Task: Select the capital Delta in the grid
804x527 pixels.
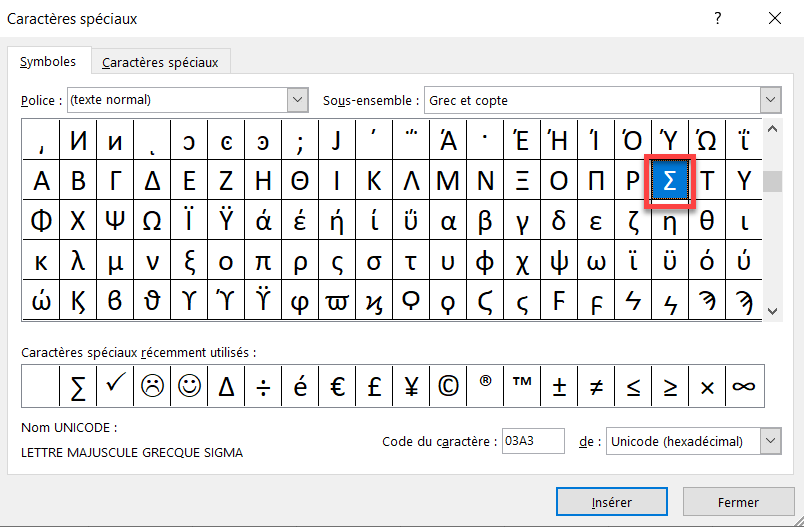Action: pyautogui.click(x=152, y=180)
